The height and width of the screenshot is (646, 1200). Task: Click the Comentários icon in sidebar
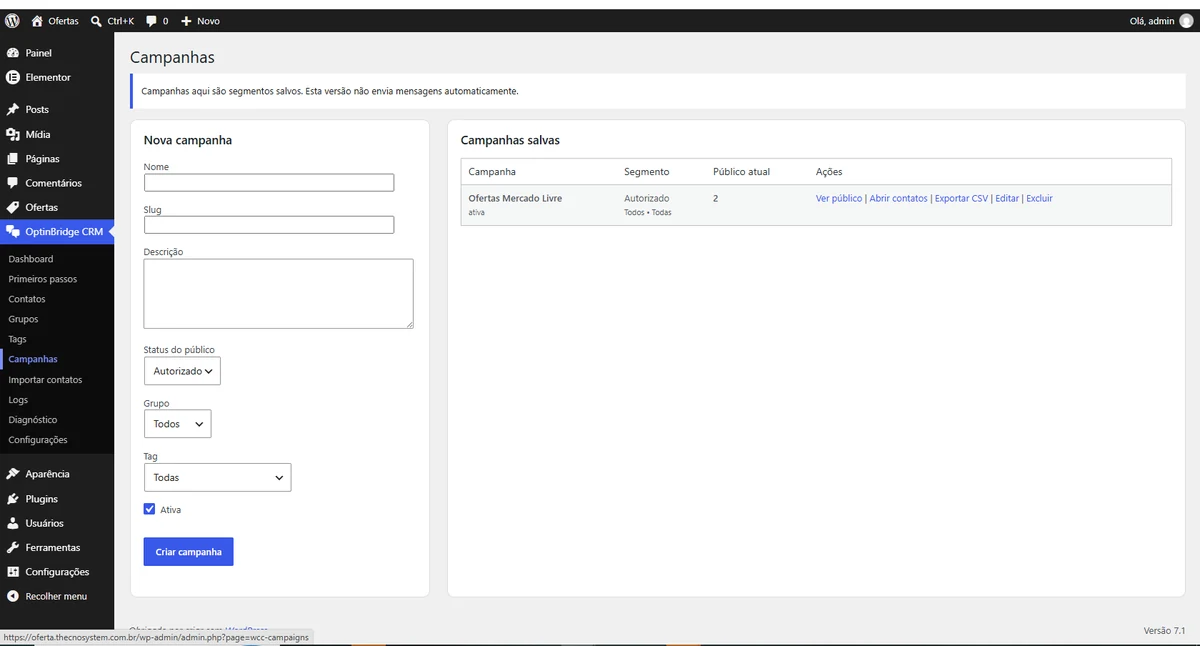click(13, 183)
